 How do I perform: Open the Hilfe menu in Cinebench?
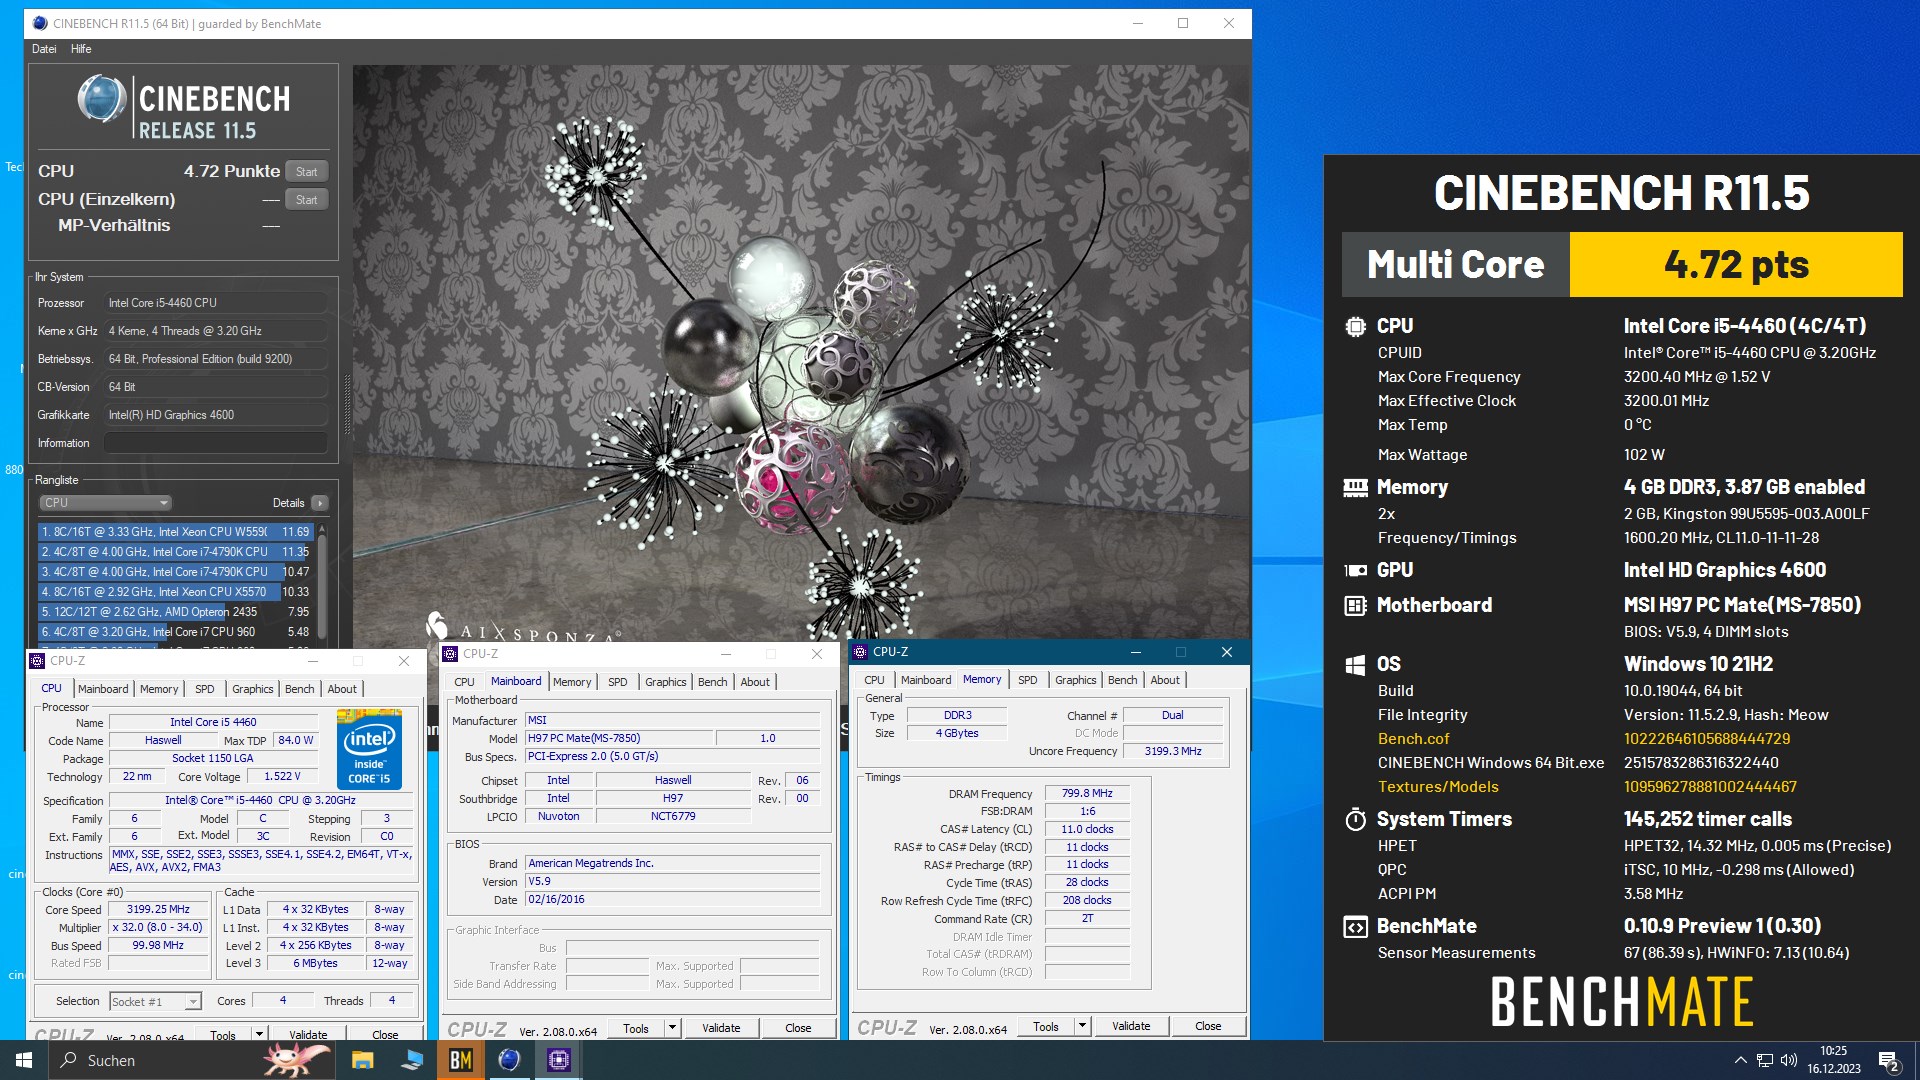(x=81, y=49)
